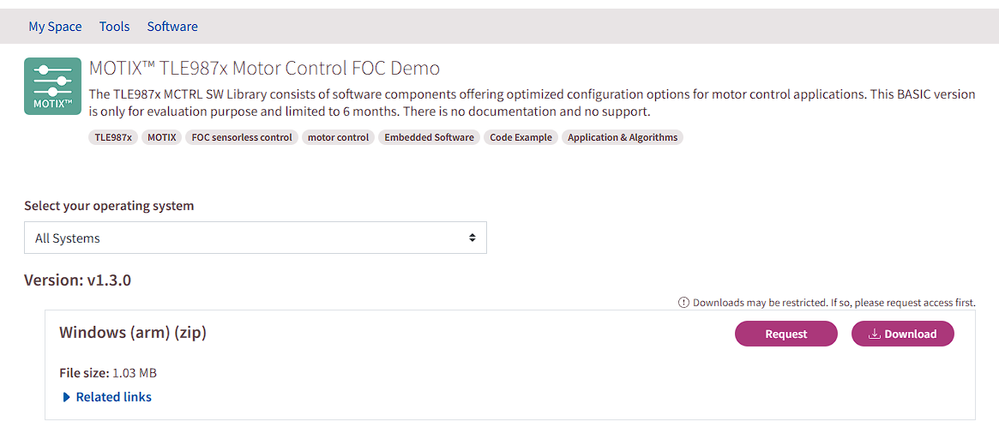
Task: Open the My Space menu
Action: [x=55, y=27]
